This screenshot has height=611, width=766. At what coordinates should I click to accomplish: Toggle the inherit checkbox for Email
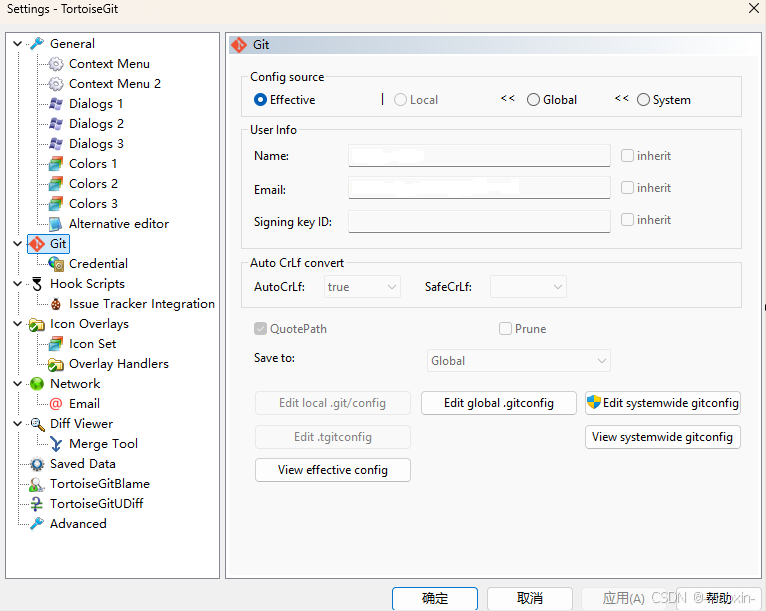tap(627, 188)
